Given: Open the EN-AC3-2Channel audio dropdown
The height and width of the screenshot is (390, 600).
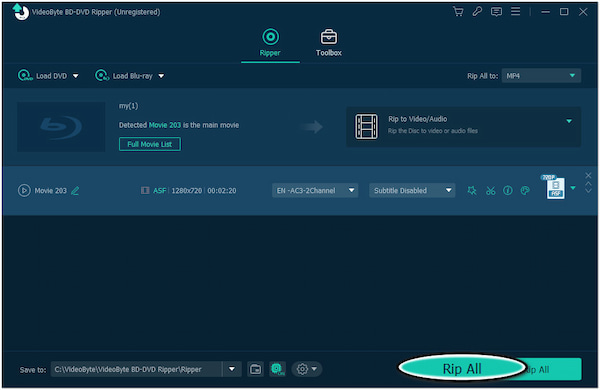Looking at the screenshot, I should coord(315,190).
